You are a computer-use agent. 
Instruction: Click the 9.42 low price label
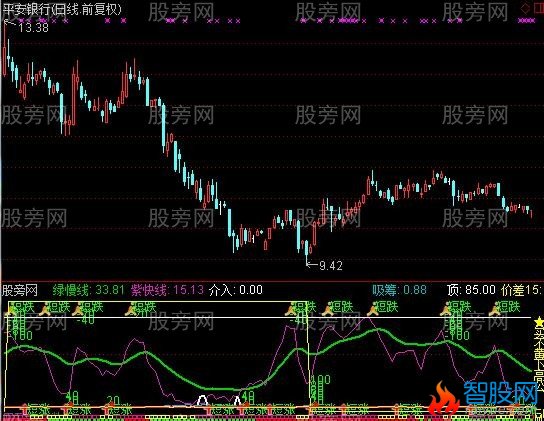[331, 266]
